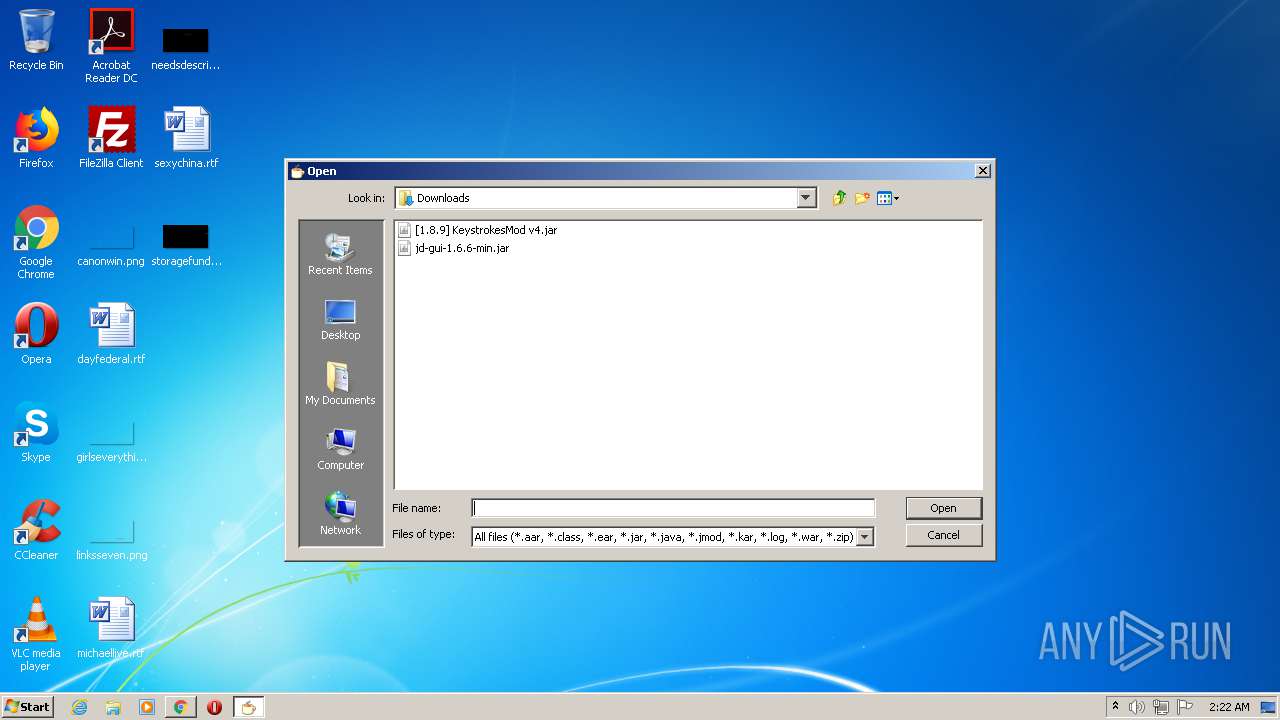Select CCleaner desktop shortcut
The width and height of the screenshot is (1280, 720).
(36, 530)
